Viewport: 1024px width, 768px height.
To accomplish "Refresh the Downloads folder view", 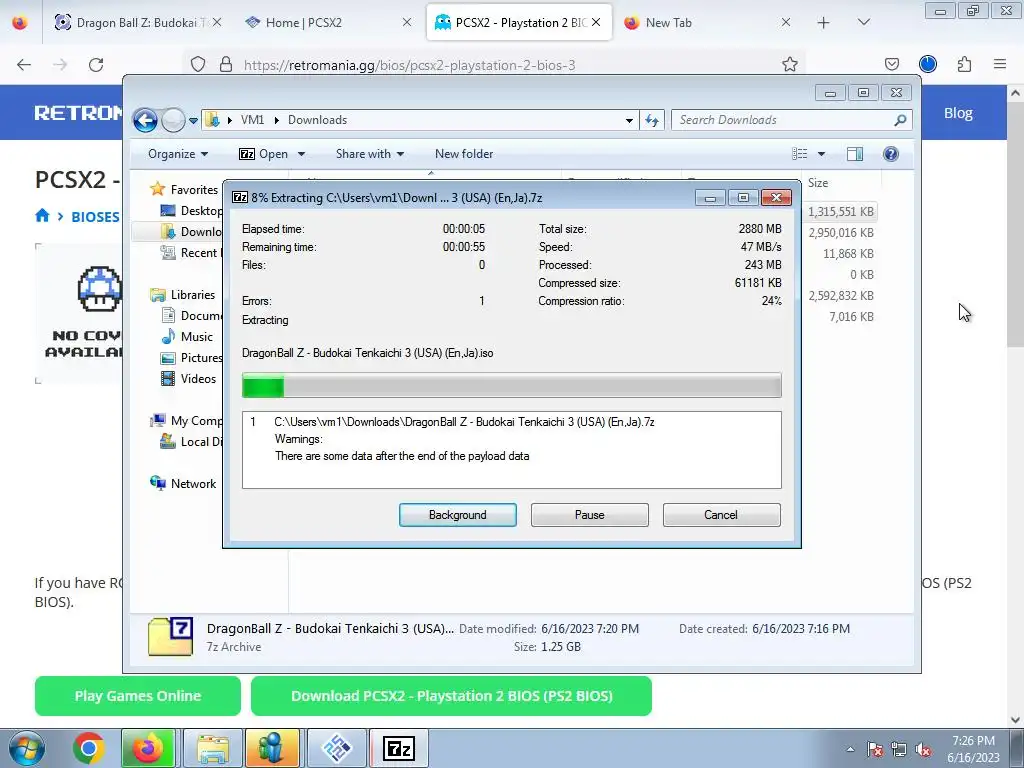I will pos(652,120).
